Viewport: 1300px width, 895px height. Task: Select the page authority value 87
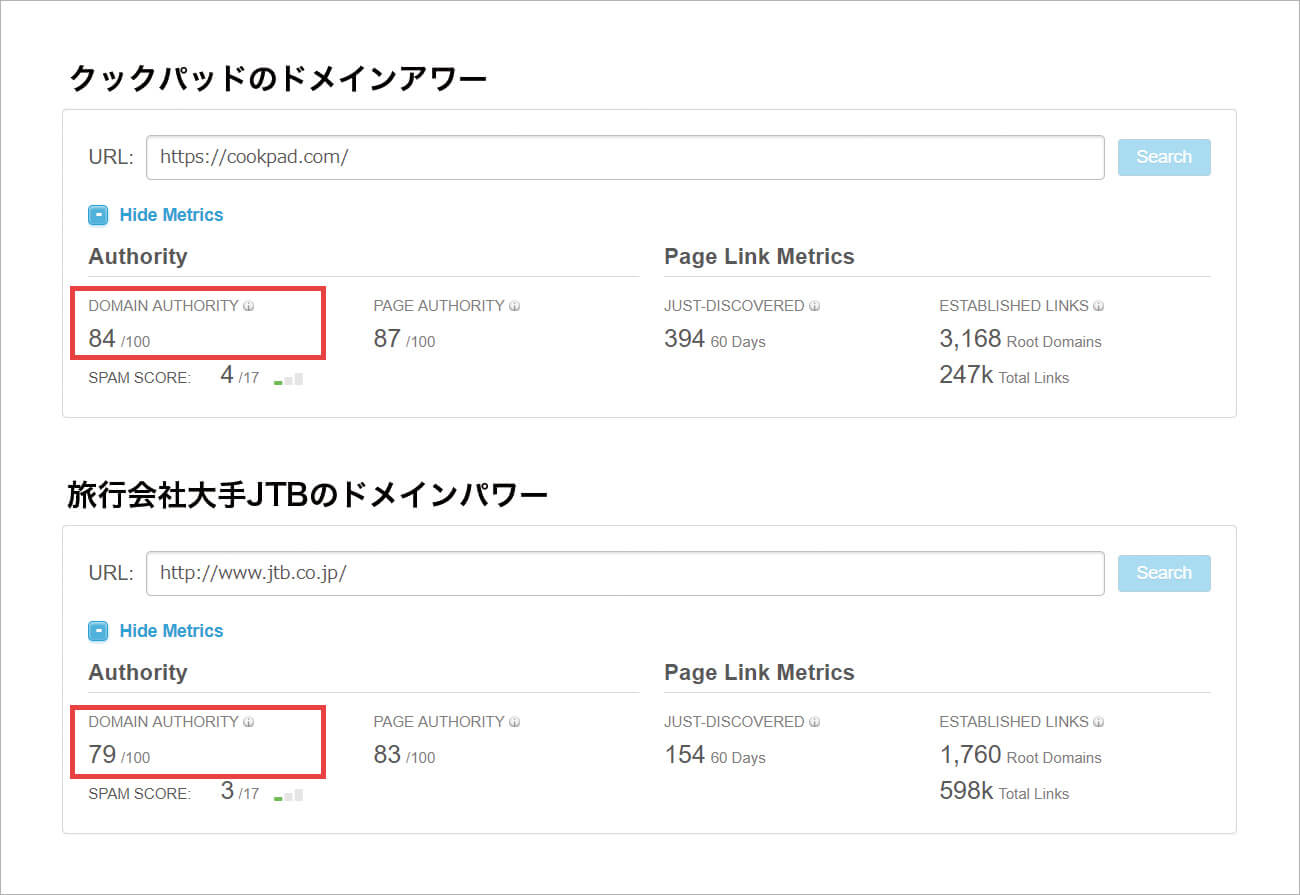point(387,339)
